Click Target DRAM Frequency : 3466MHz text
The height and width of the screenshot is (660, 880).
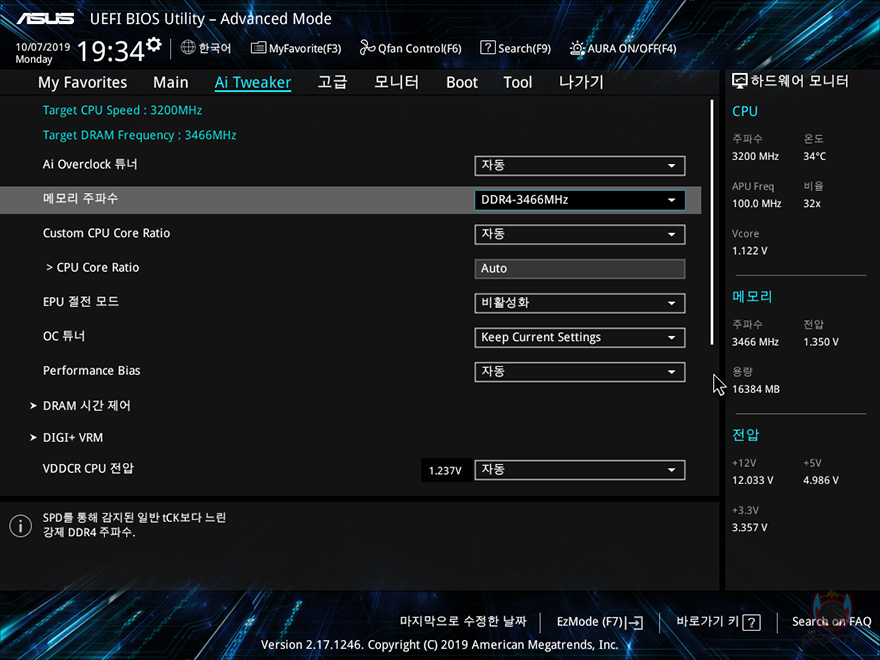tap(139, 135)
